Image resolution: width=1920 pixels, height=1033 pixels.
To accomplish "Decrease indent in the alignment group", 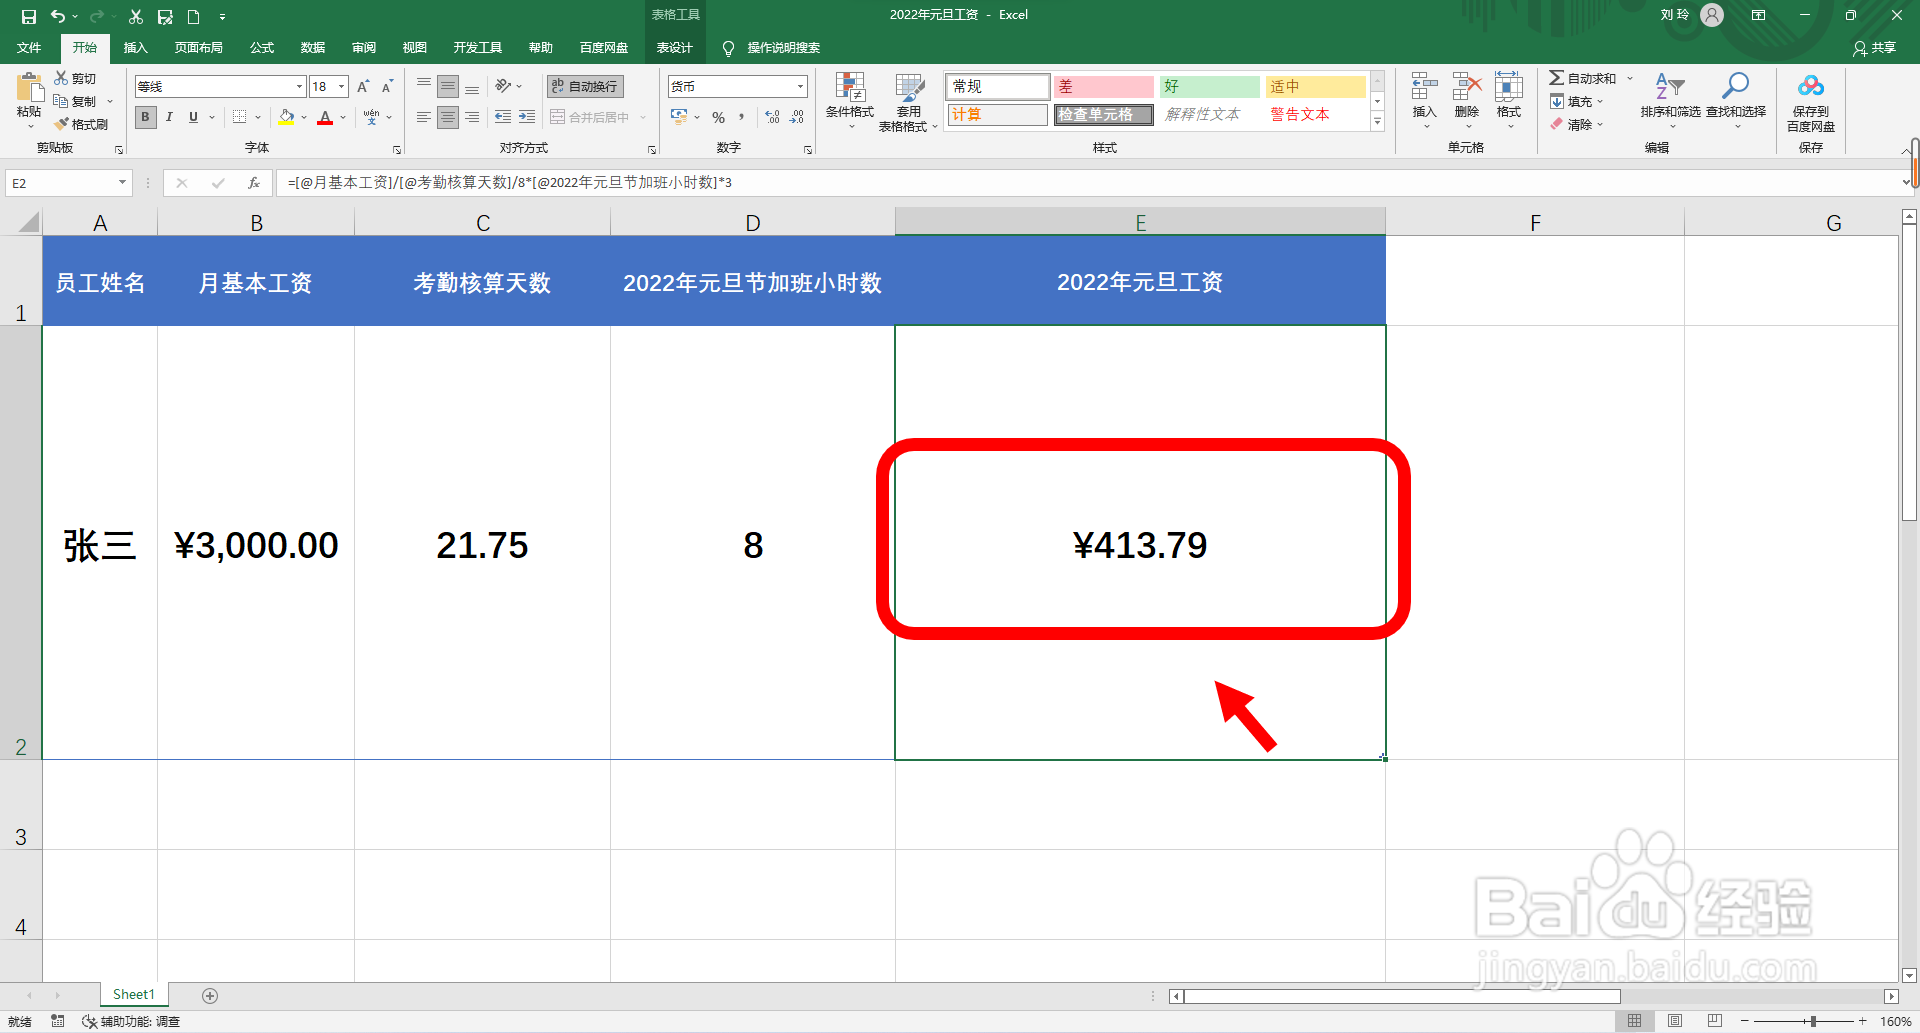I will point(503,117).
